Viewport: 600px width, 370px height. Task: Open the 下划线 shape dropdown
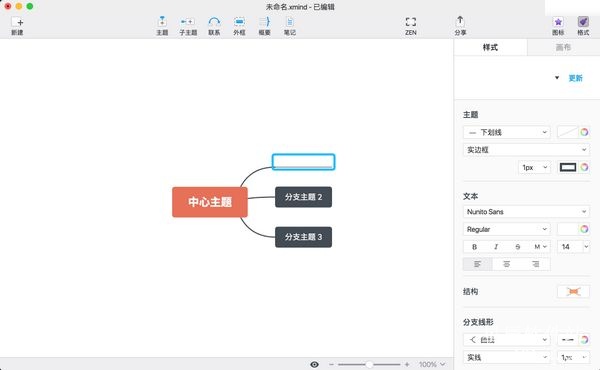coord(507,132)
